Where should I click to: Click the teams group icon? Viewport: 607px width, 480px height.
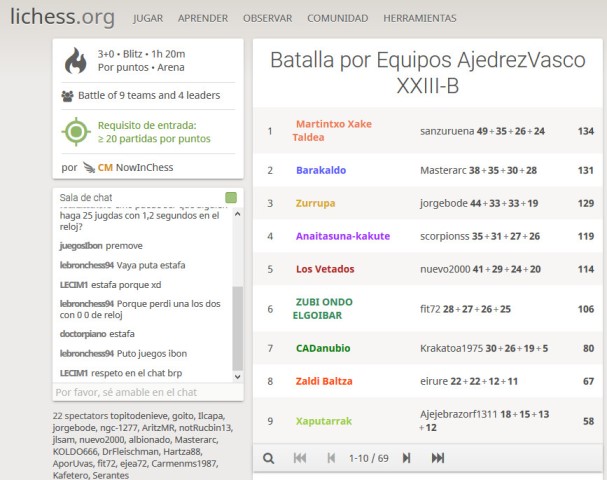[x=67, y=96]
